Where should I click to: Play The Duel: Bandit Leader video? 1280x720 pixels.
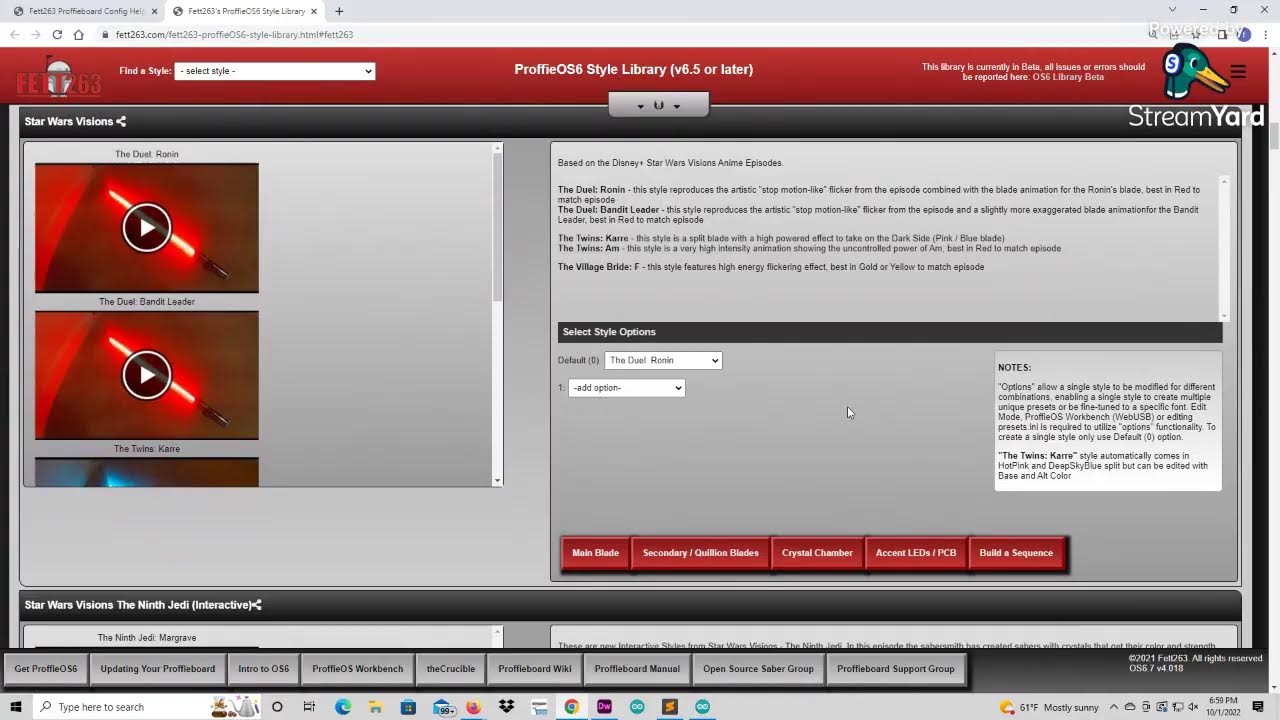pos(147,375)
